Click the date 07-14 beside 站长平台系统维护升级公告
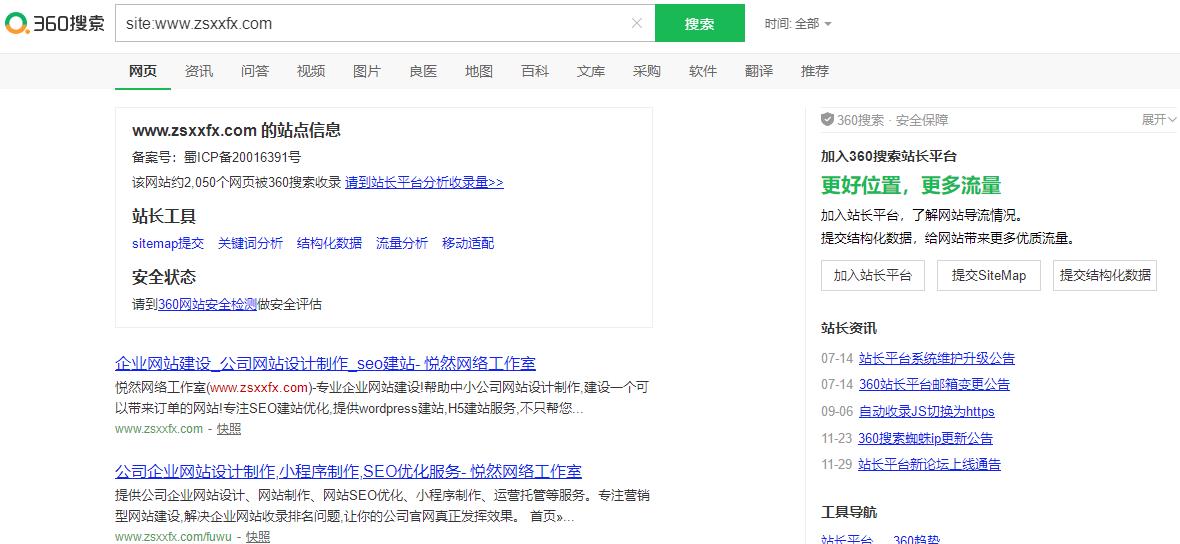Screen dimensions: 1180x544 (x=837, y=358)
